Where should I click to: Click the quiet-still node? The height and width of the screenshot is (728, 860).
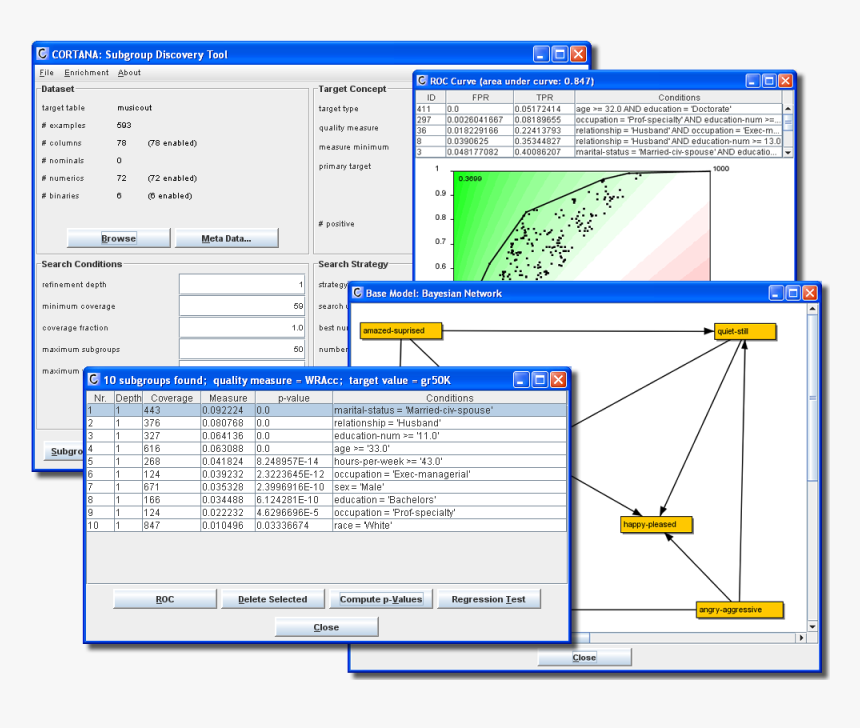(x=745, y=331)
